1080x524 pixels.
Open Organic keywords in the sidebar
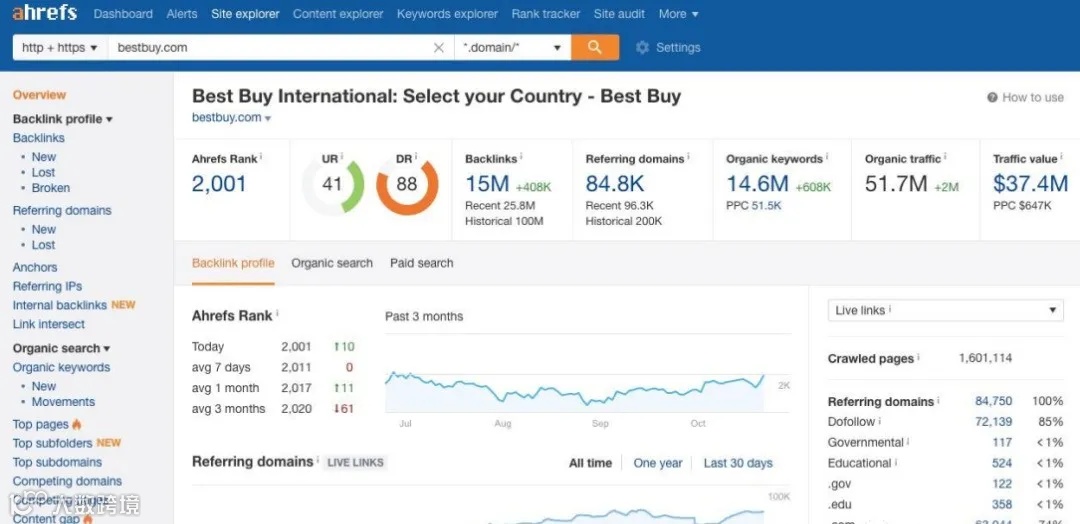pos(61,368)
